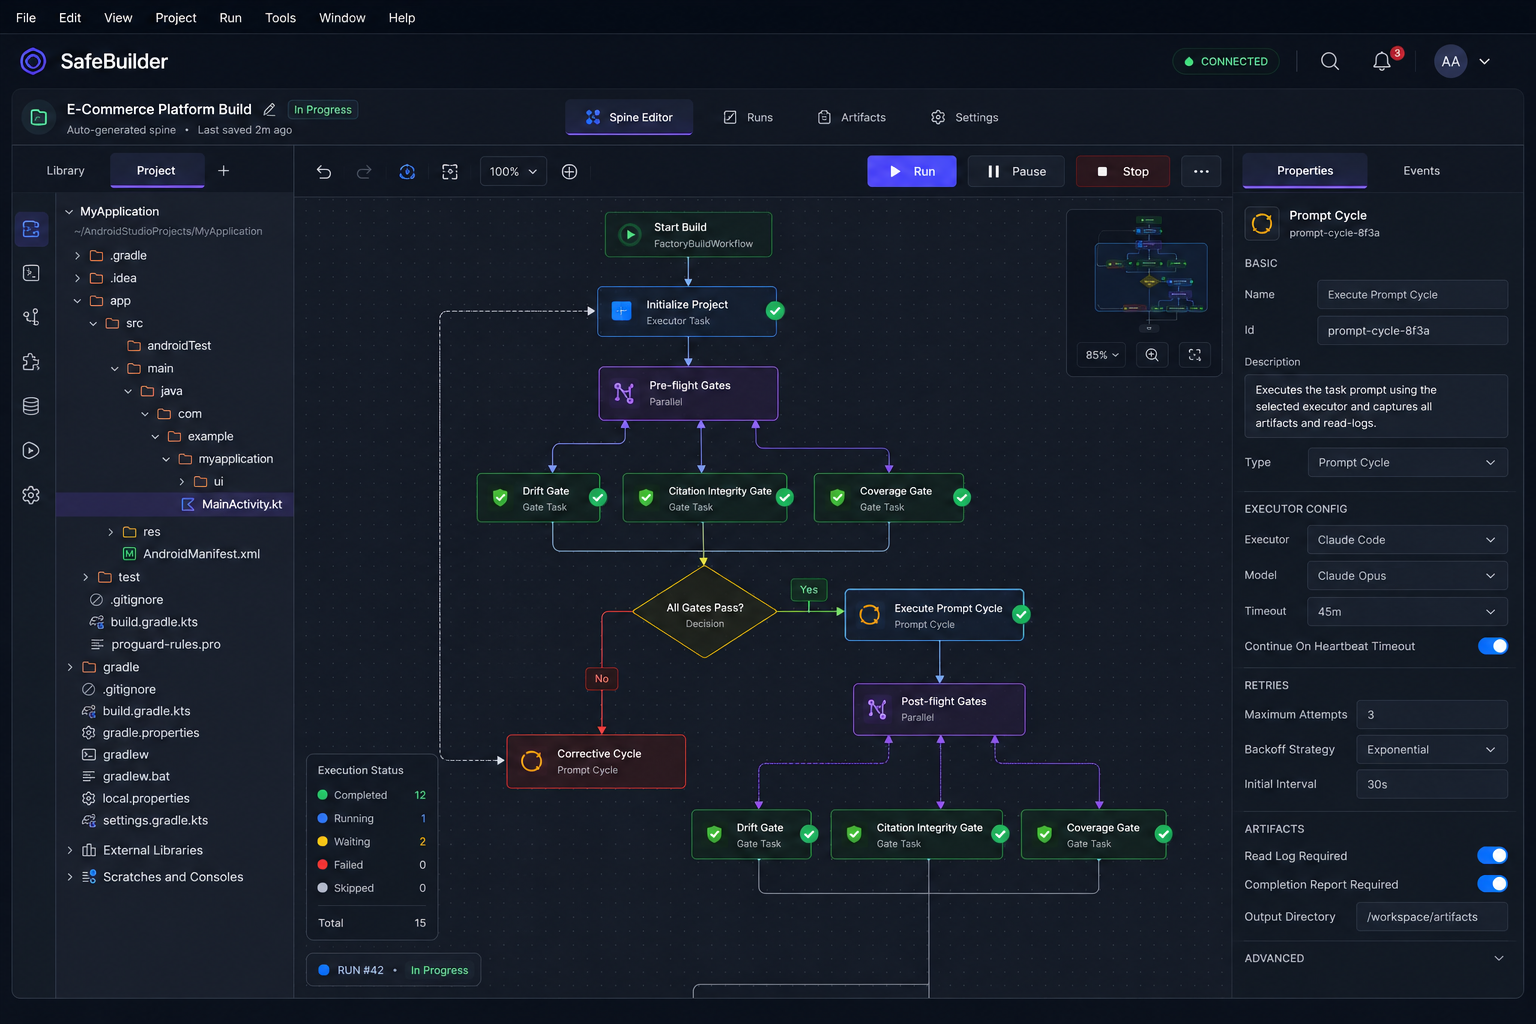The image size is (1536, 1024).
Task: Select the workflow icon atop left sidebar
Action: 31,229
